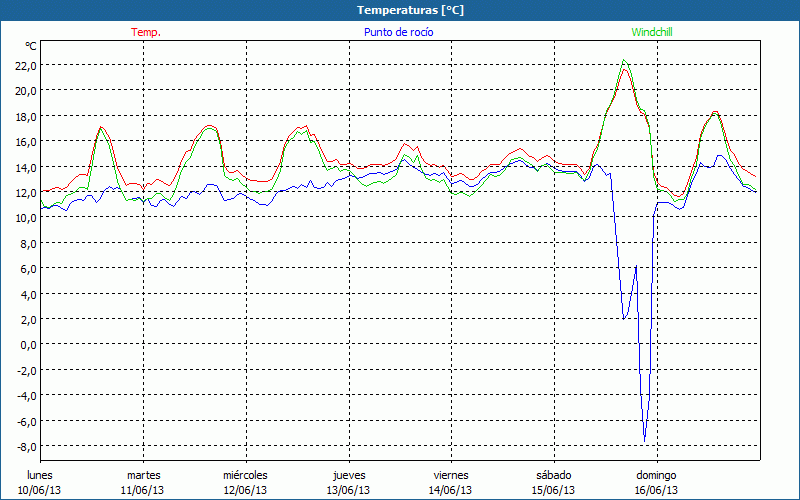Click the martes day label
The image size is (800, 500).
(143, 475)
